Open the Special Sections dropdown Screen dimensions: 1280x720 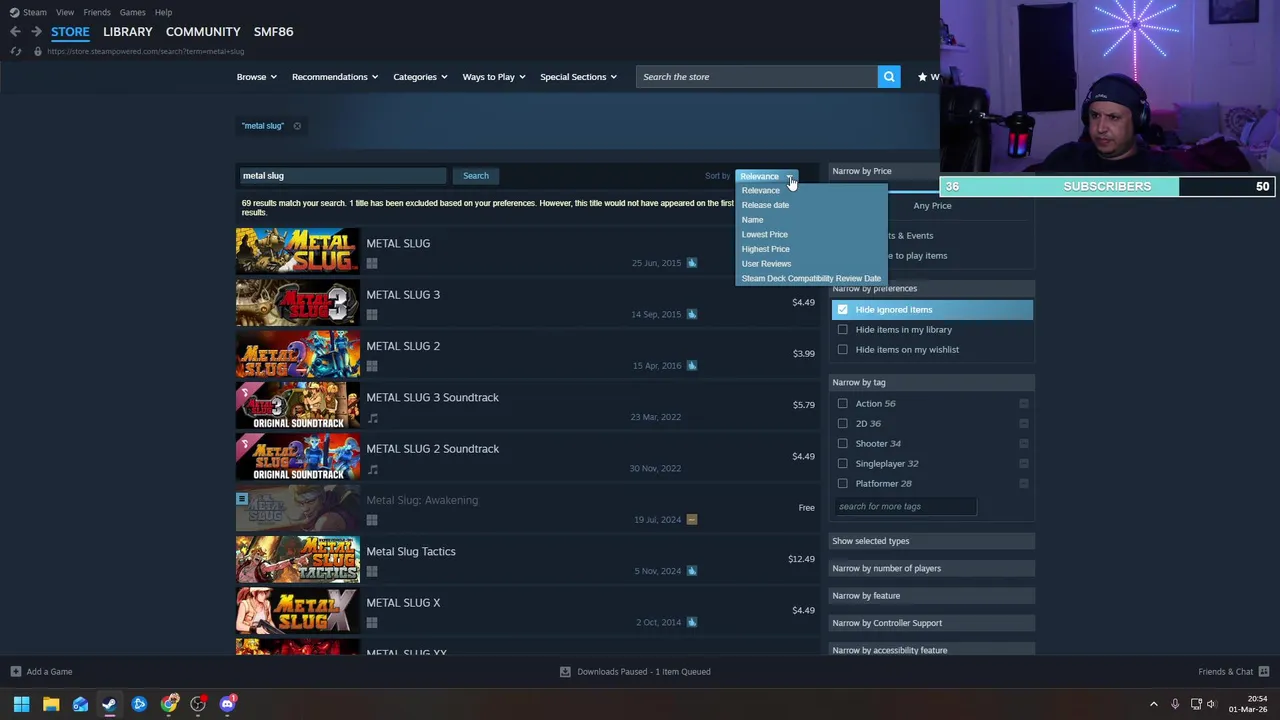[x=578, y=77]
